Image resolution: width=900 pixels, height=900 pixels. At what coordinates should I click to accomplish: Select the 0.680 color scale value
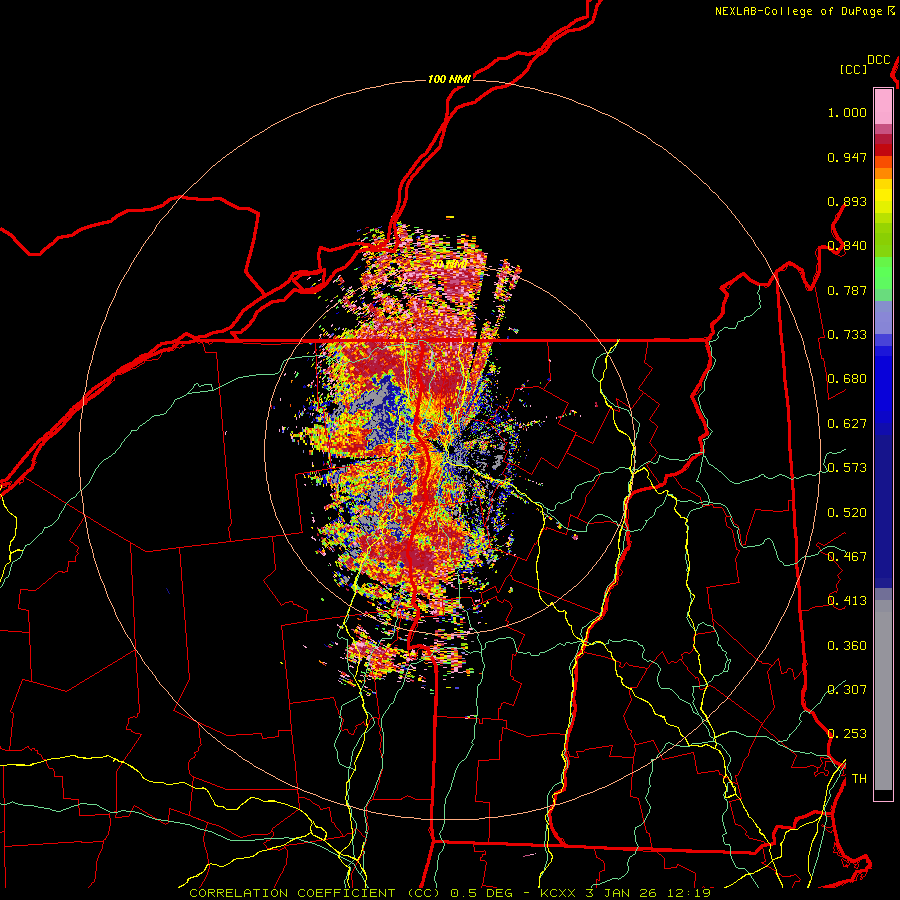point(847,378)
